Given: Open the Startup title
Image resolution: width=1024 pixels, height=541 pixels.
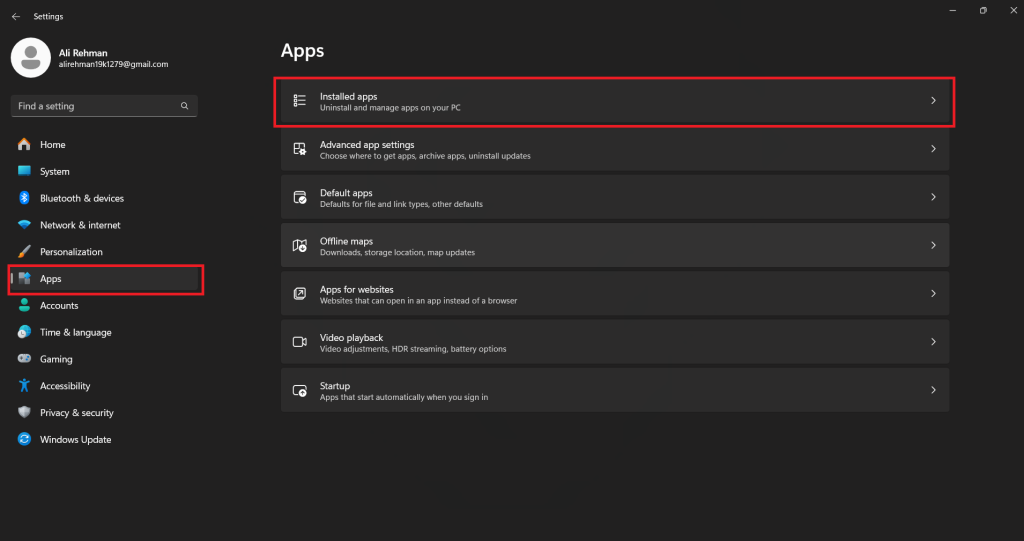Looking at the screenshot, I should pos(335,386).
